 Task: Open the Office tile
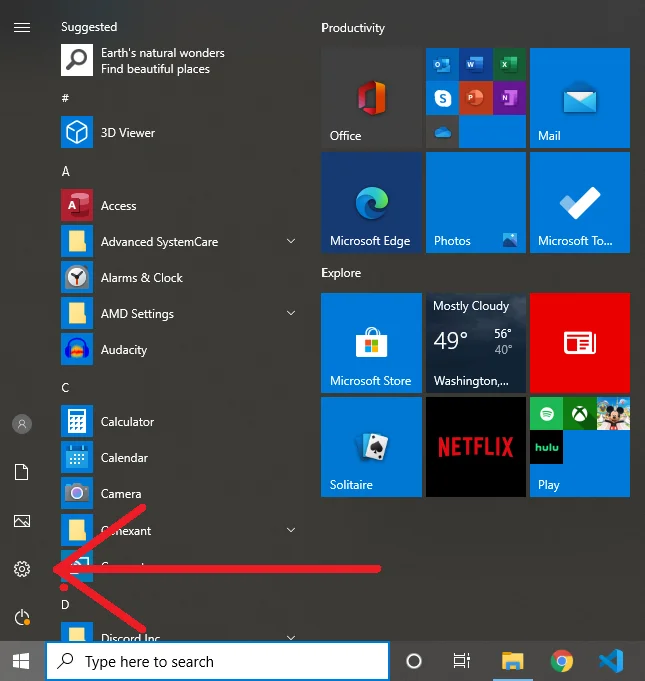tap(371, 98)
